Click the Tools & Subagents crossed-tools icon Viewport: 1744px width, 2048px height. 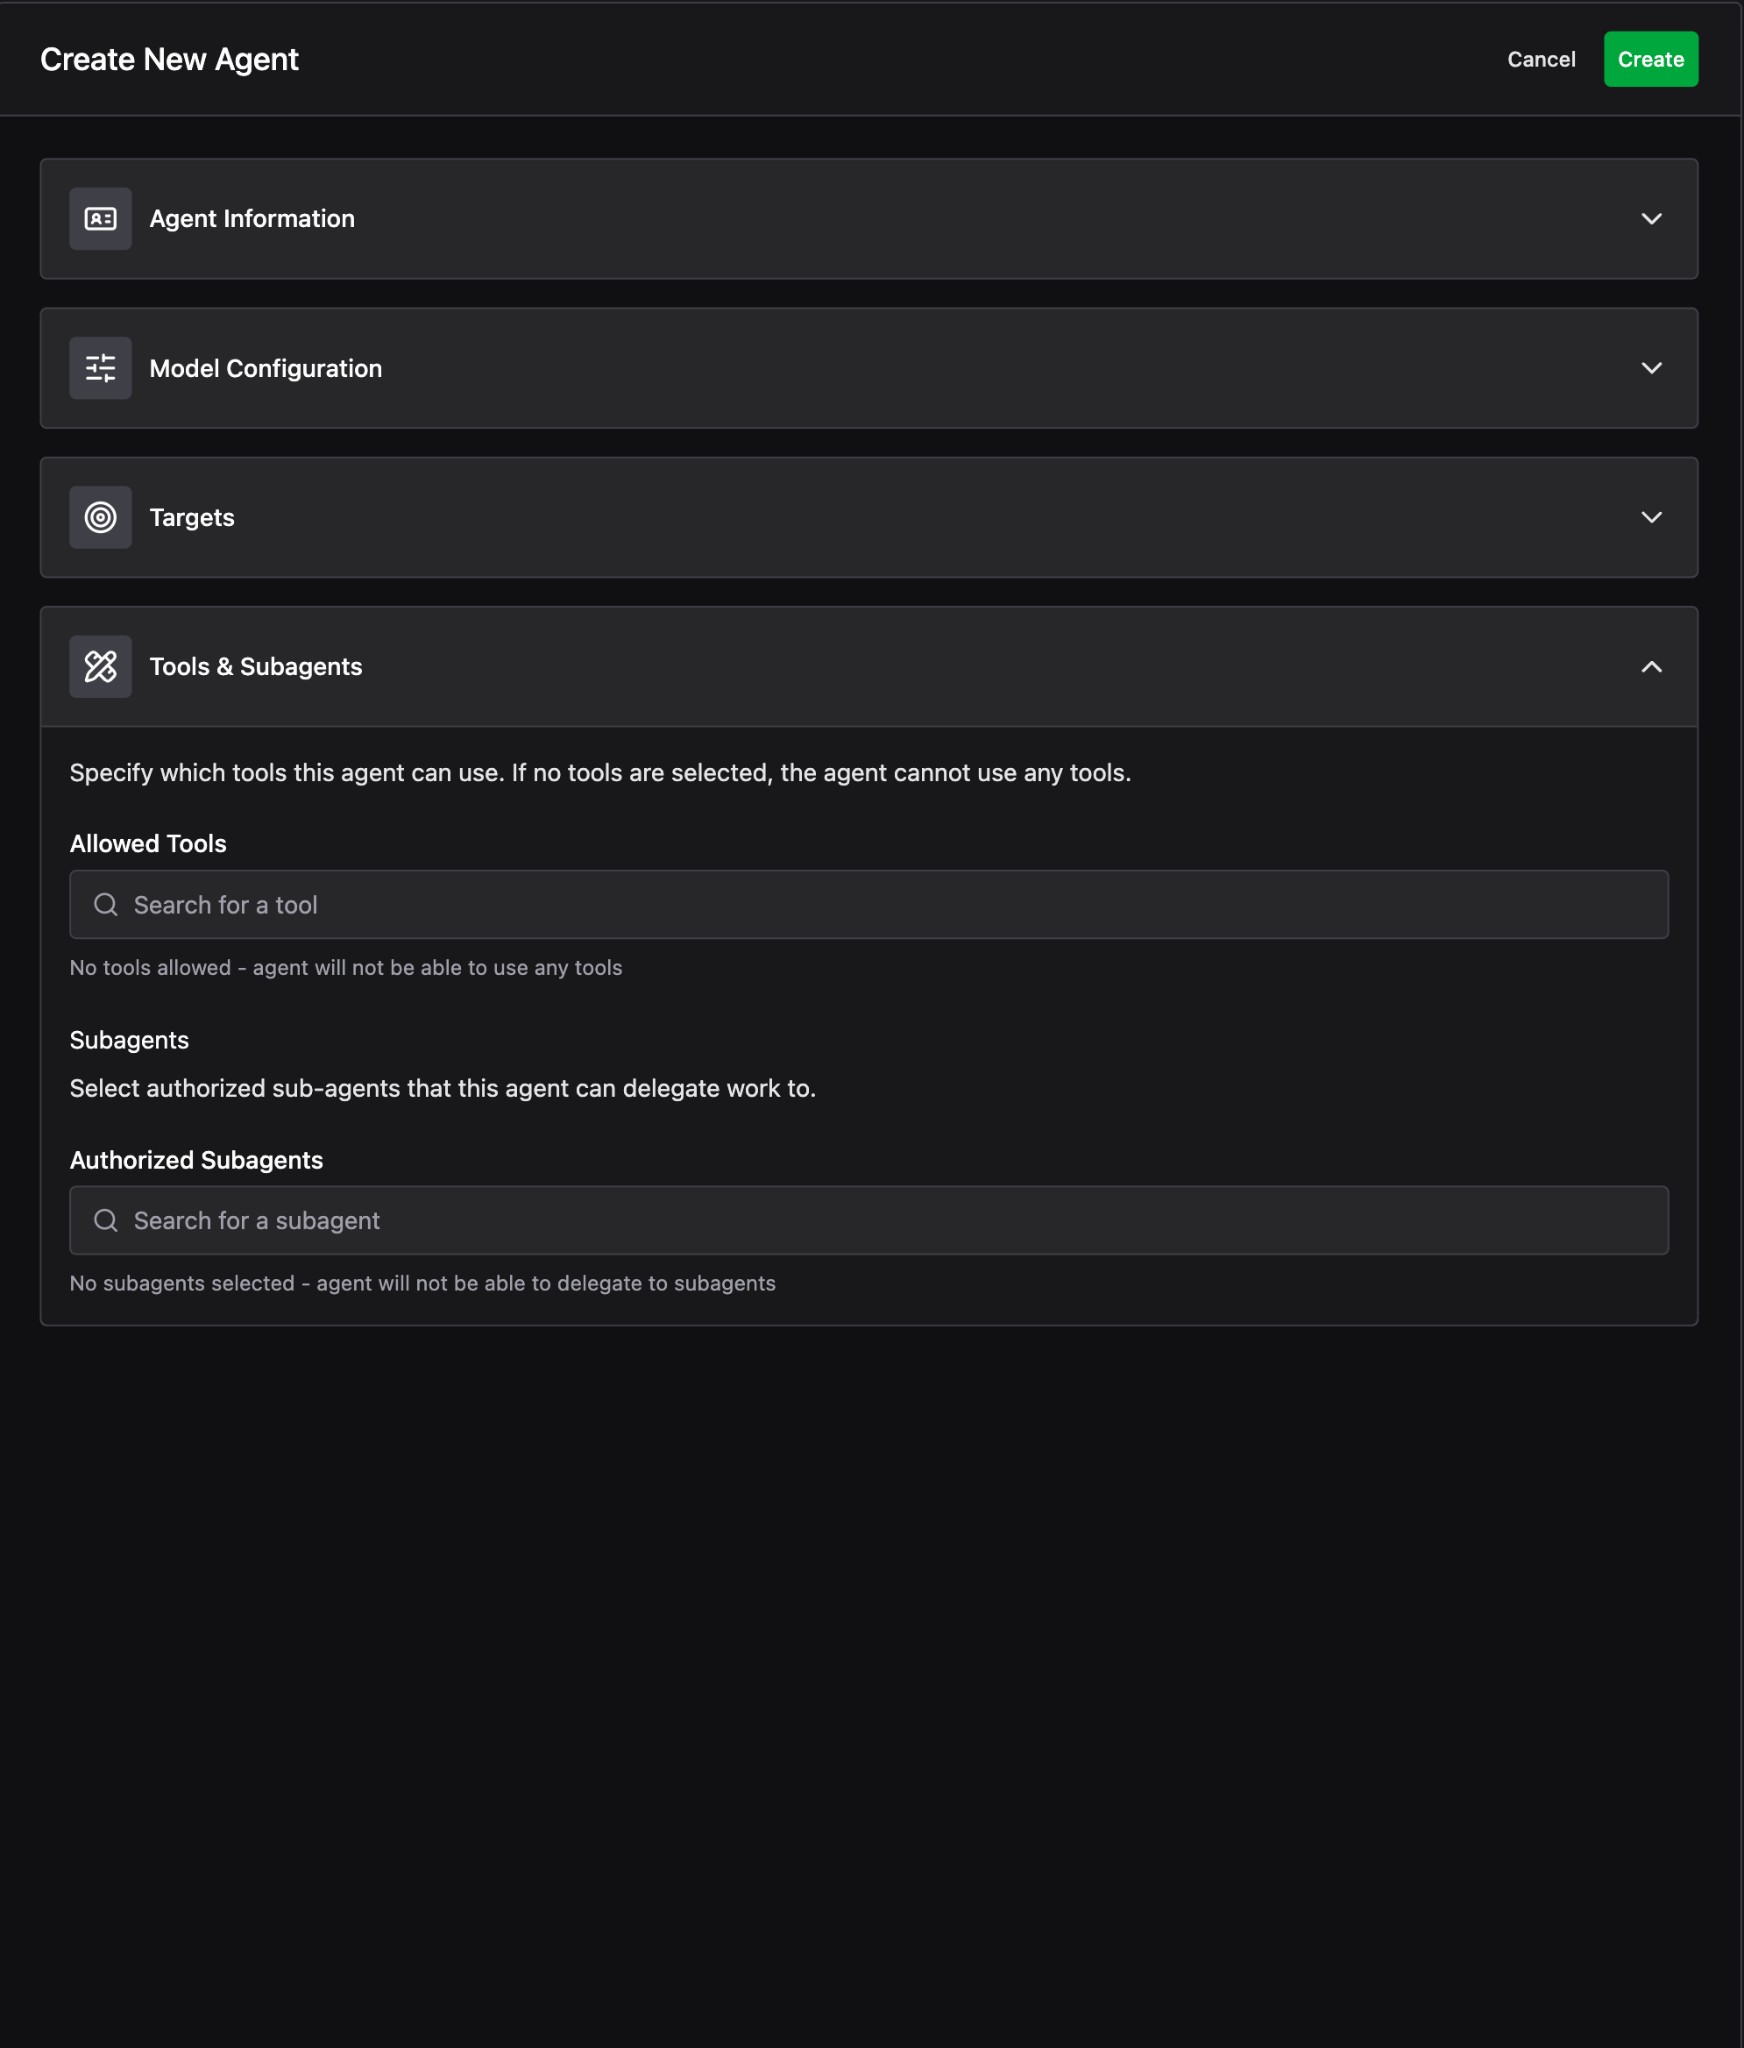point(100,666)
